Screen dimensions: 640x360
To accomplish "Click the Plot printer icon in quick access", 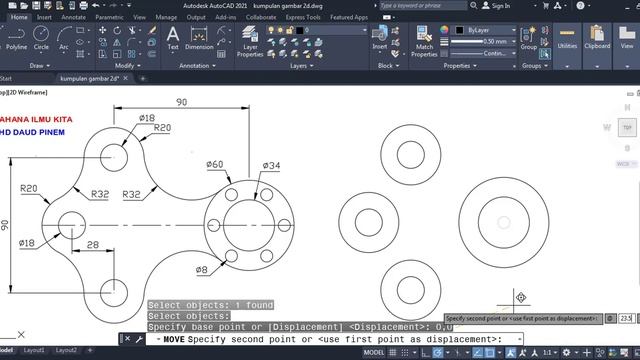I will [x=84, y=5].
